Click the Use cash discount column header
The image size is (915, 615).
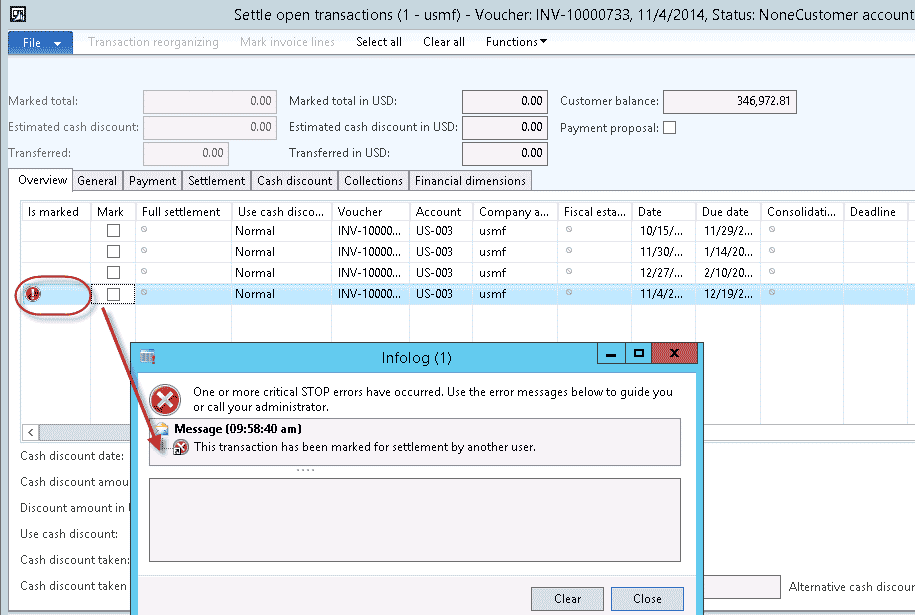[x=281, y=212]
